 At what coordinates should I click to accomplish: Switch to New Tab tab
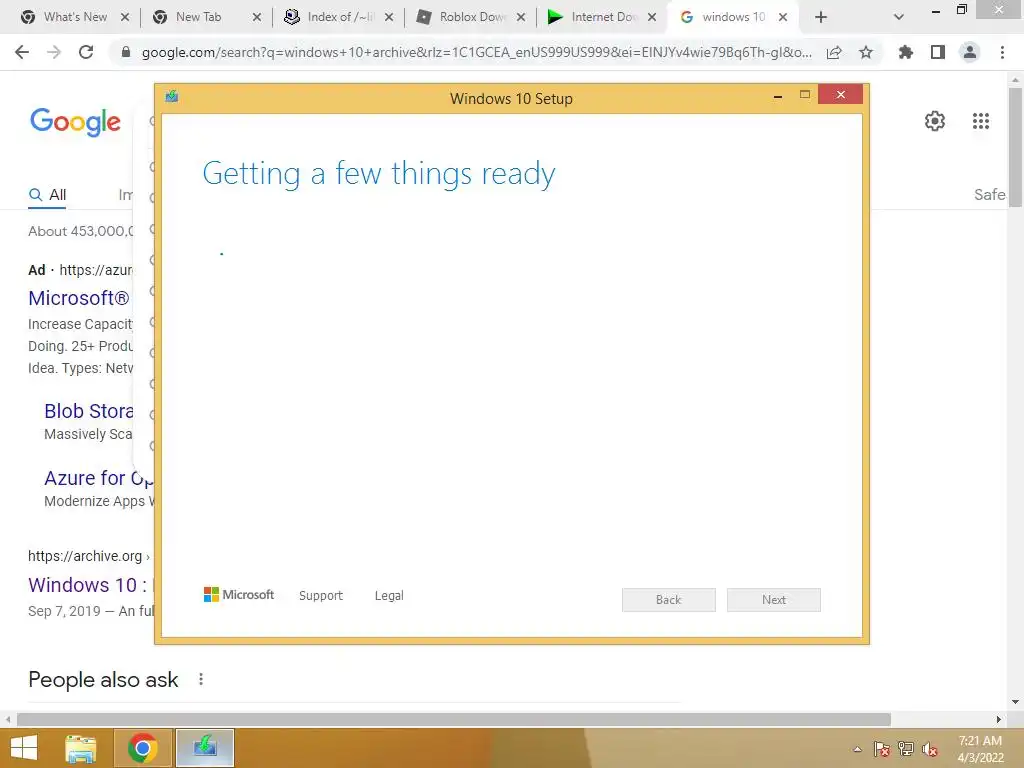click(199, 17)
